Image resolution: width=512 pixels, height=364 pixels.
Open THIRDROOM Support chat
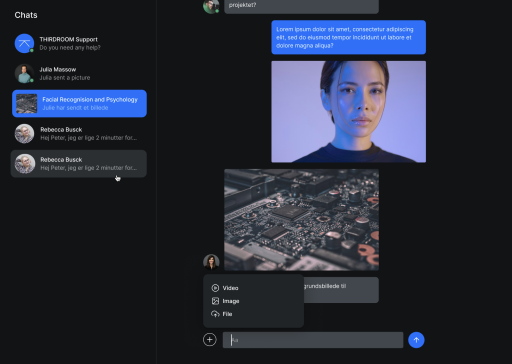79,43
